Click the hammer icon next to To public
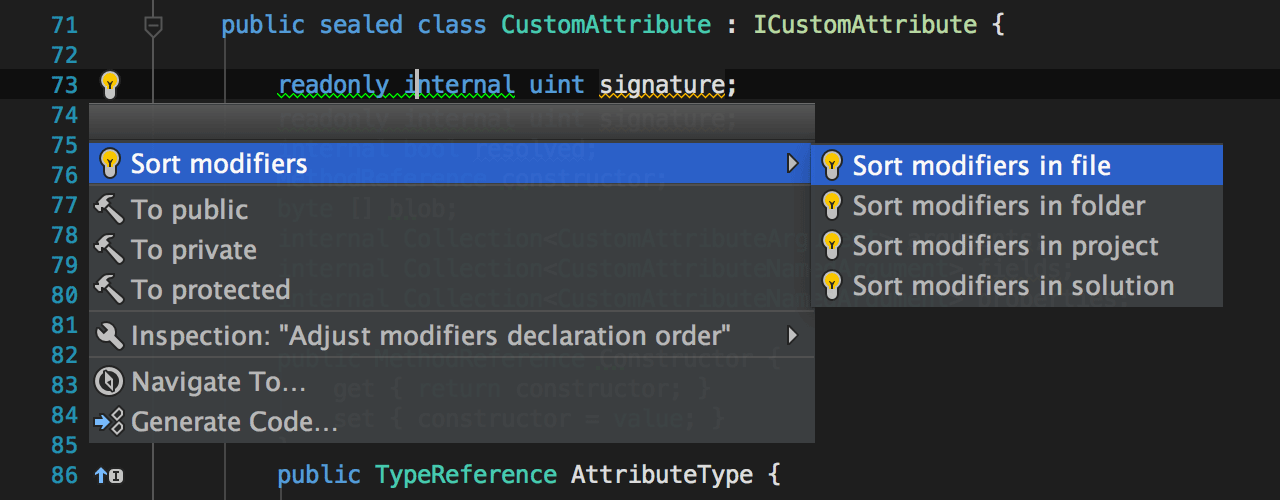The height and width of the screenshot is (500, 1280). point(108,209)
